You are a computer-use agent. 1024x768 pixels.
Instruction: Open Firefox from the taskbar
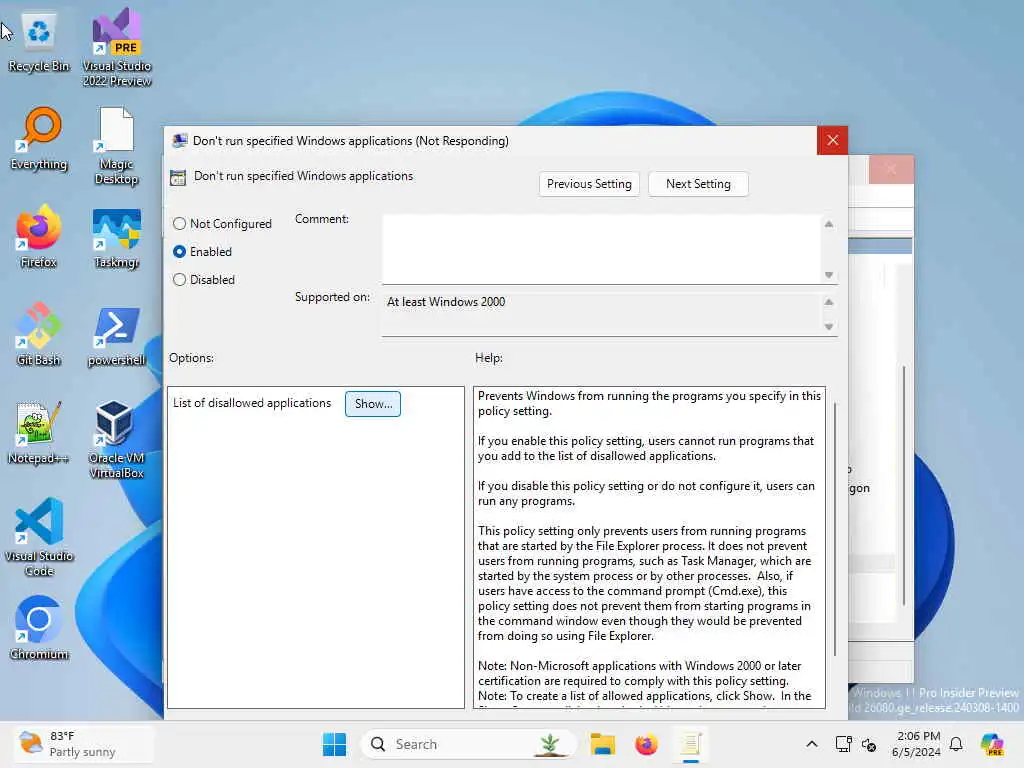point(646,744)
